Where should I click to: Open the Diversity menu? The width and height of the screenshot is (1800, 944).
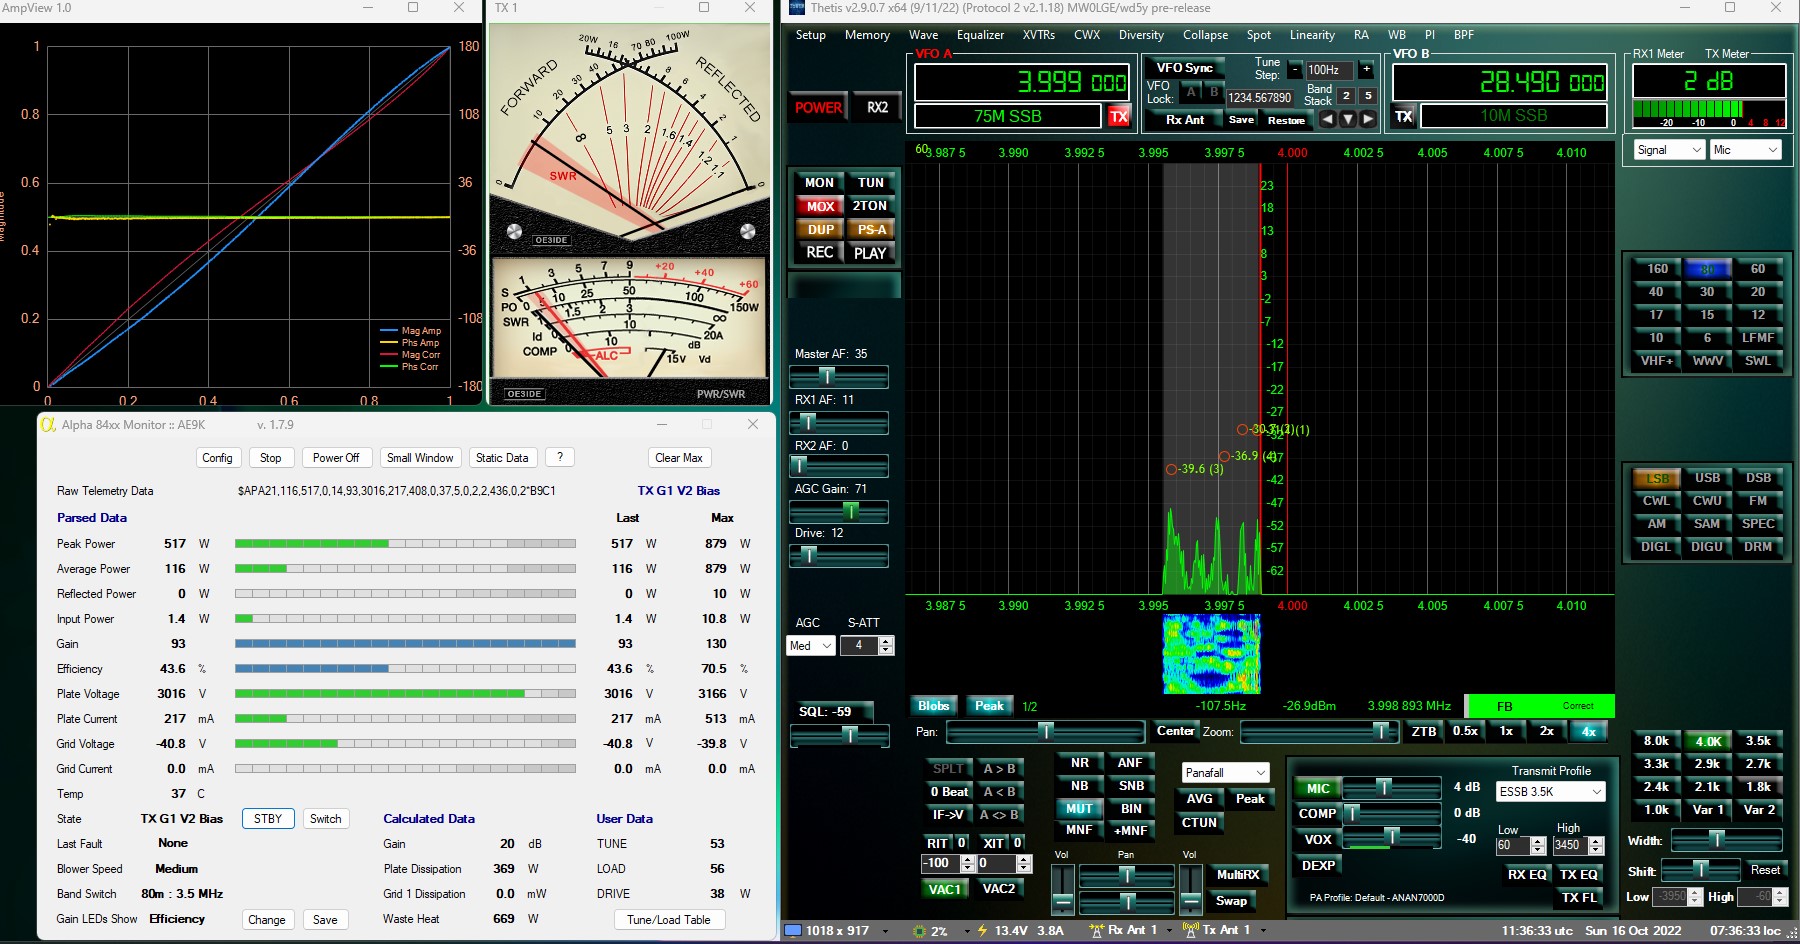click(1141, 35)
